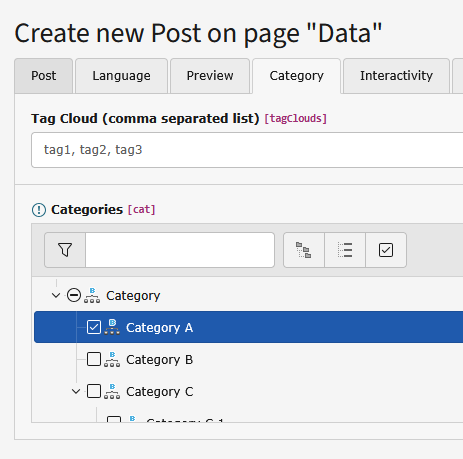Screen dimensions: 463x459
Task: Open the Preview tab
Action: pos(210,76)
